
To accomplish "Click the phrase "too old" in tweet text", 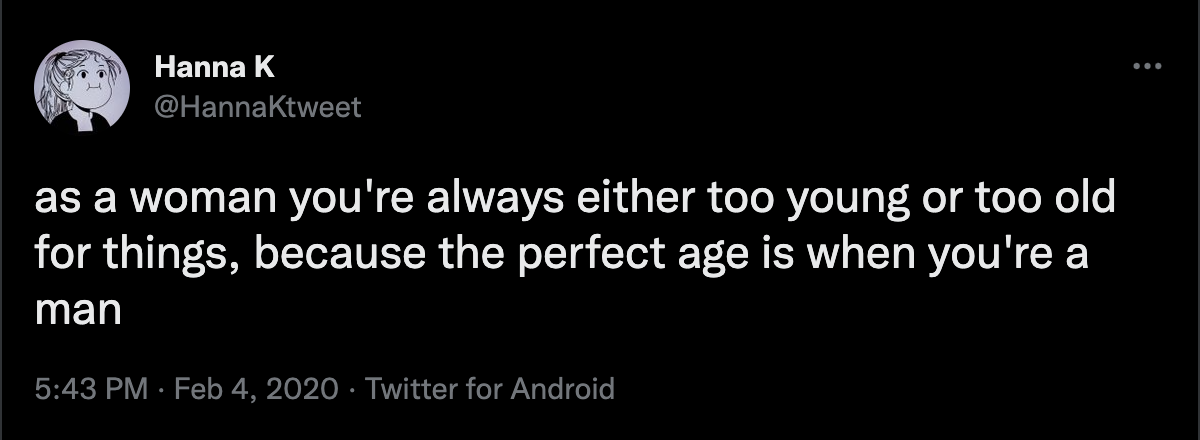I will pos(1029,203).
